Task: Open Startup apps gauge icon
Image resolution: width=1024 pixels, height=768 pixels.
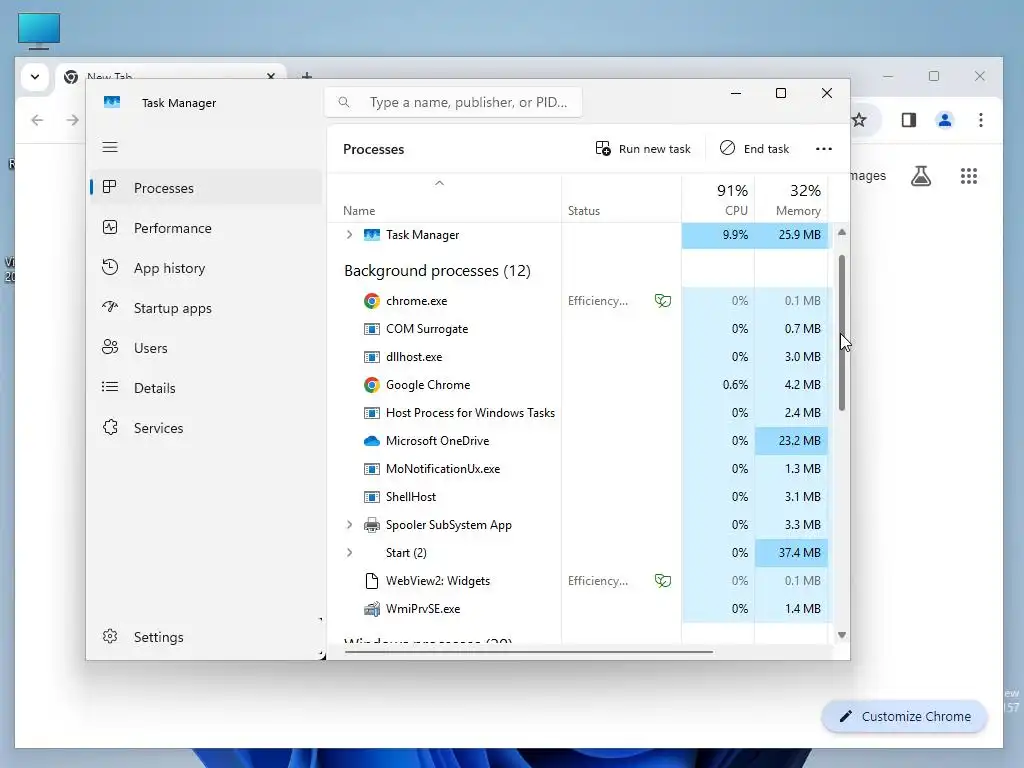Action: (x=110, y=307)
